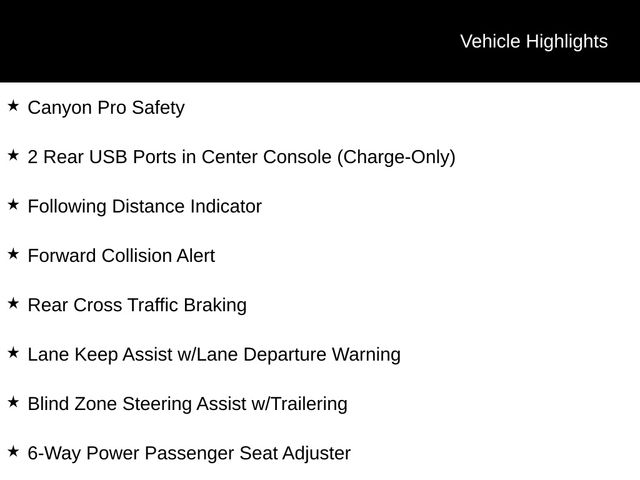Select the Following Distance Indicator text
Viewport: 640px width, 480px height.
coord(144,207)
